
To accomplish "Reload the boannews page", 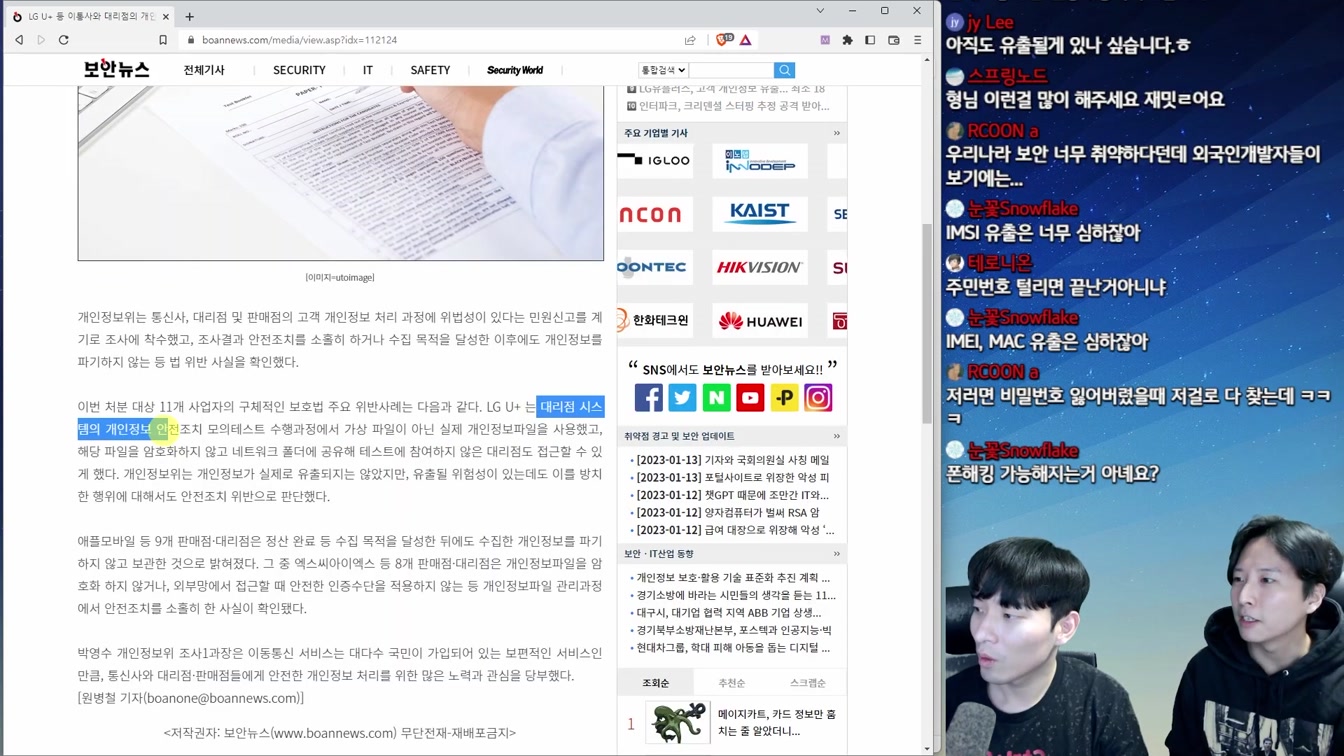I will point(63,40).
